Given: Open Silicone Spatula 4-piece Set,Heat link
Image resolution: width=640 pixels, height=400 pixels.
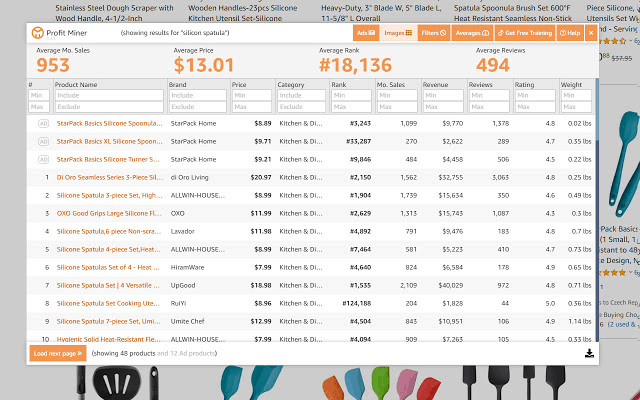Looking at the screenshot, I should [109, 249].
